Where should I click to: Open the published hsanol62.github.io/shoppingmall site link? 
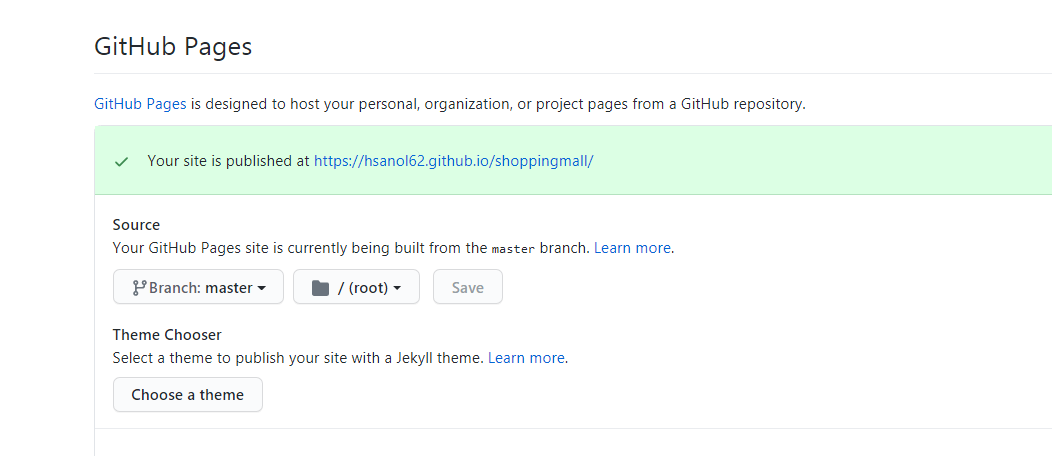(453, 161)
